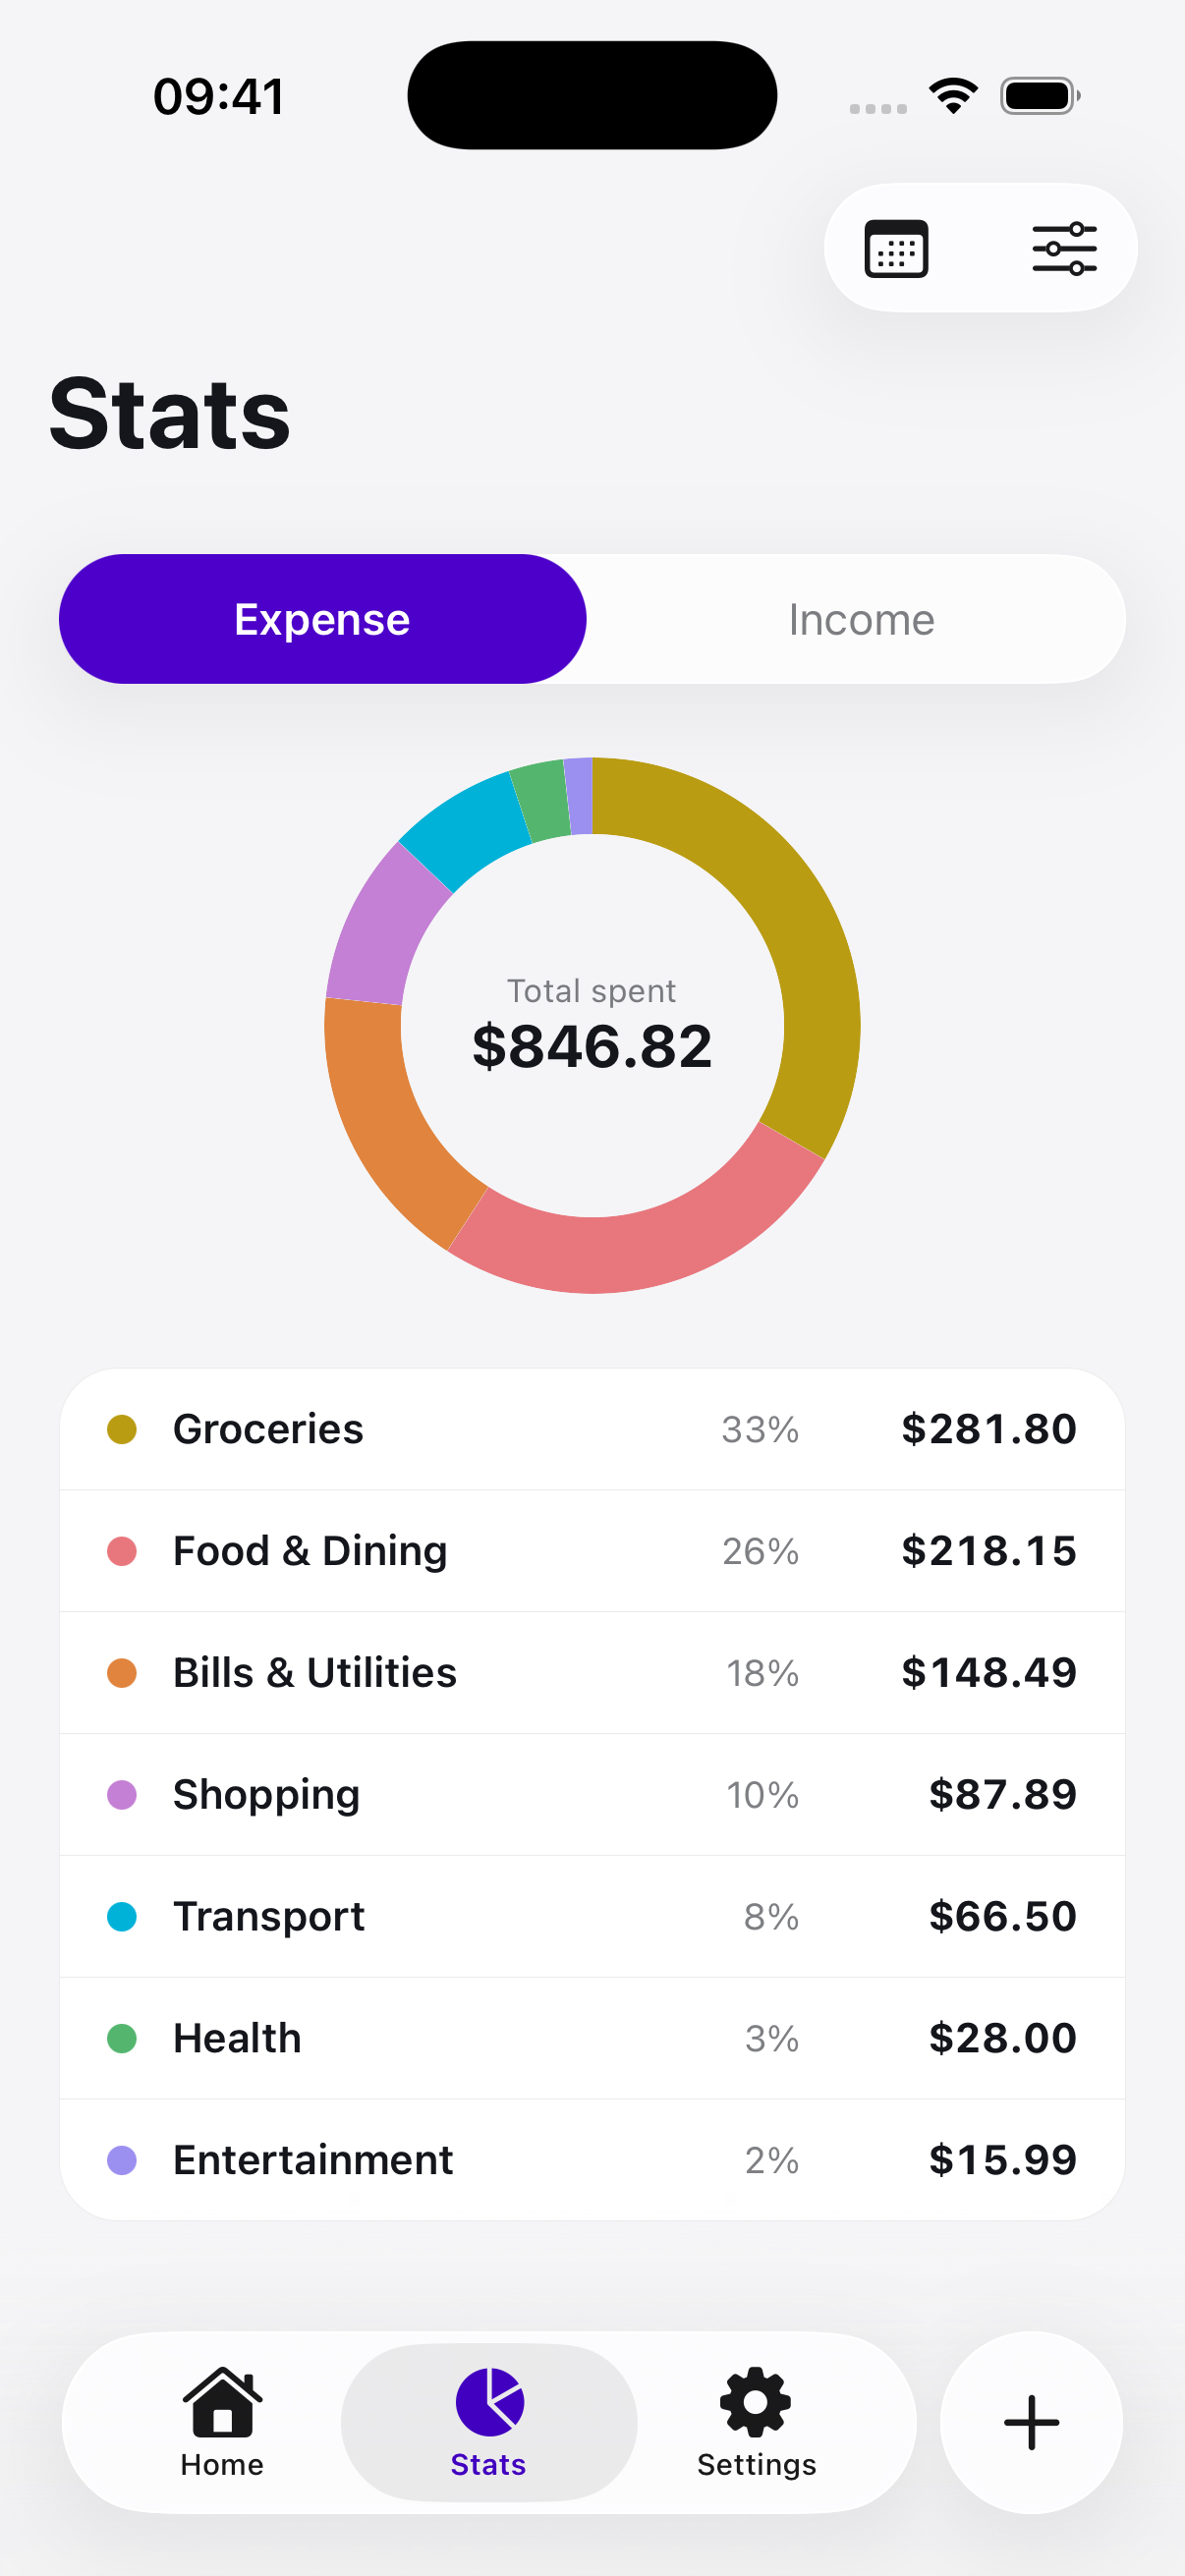Tap the battery status icon

point(1040,96)
